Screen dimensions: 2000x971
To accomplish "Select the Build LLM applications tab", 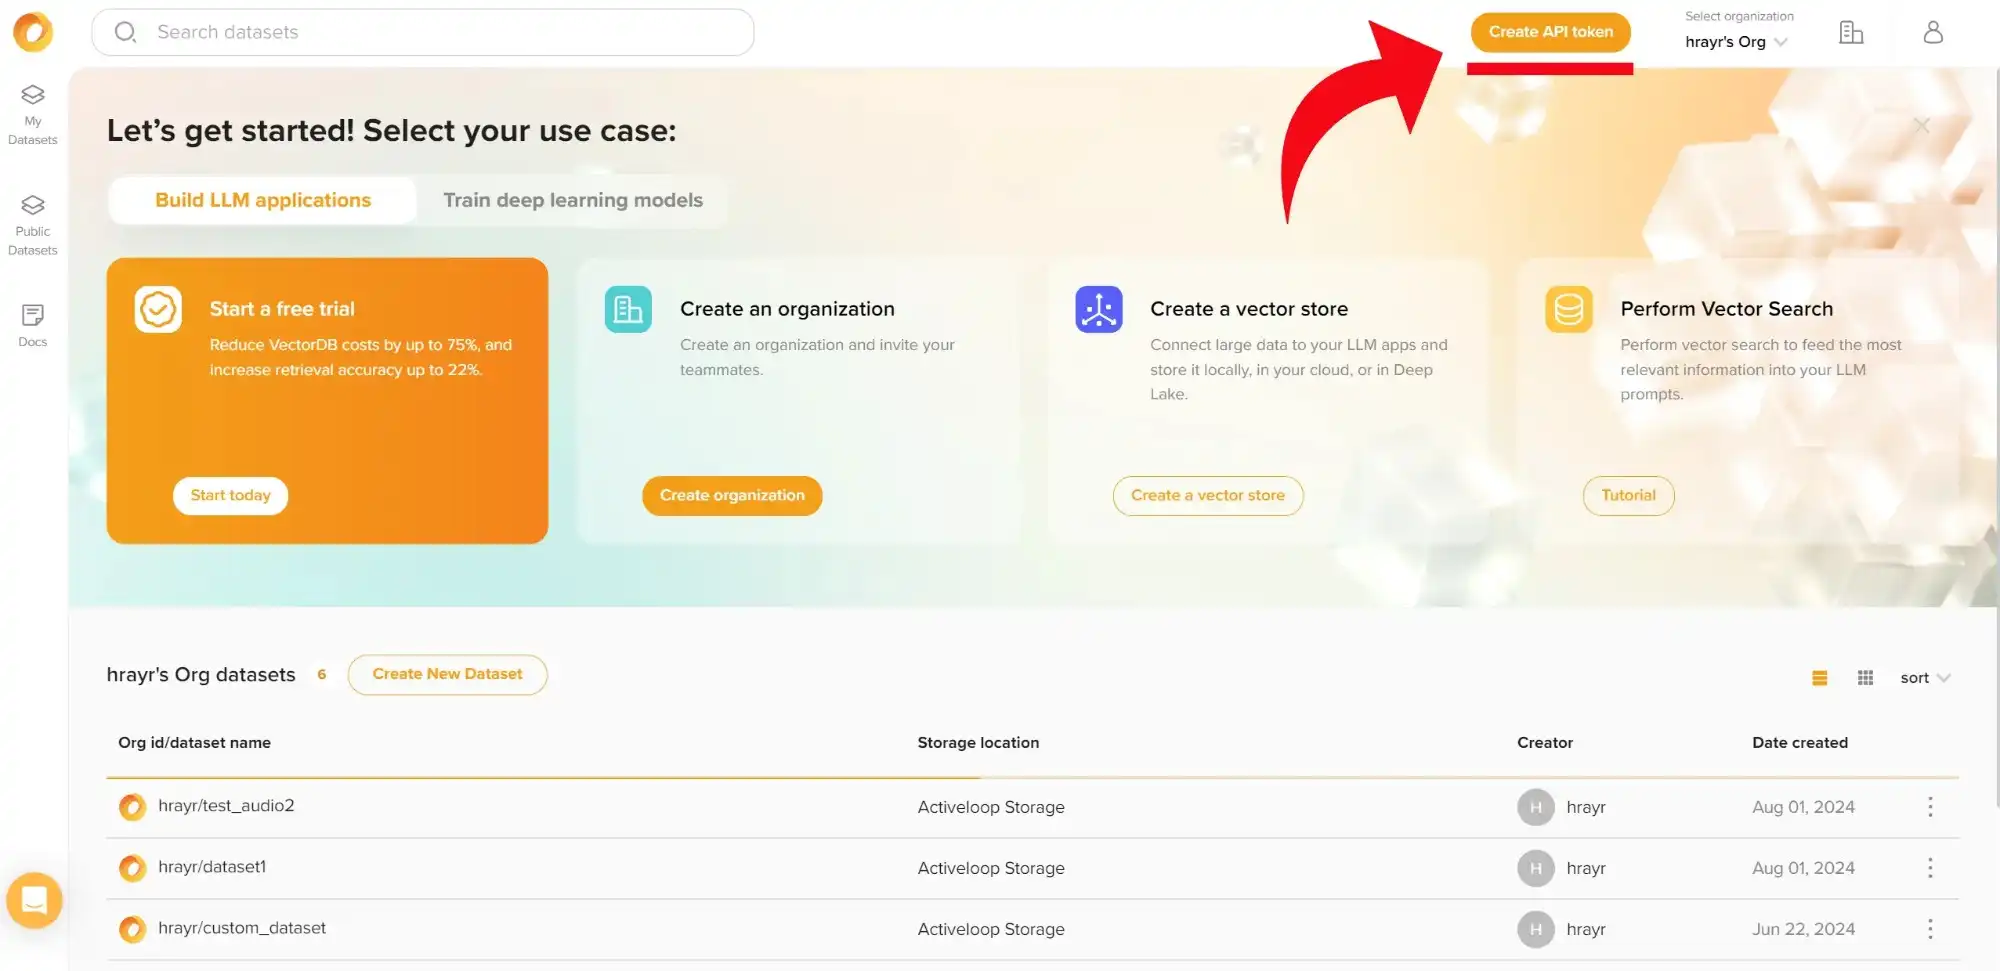I will 263,200.
